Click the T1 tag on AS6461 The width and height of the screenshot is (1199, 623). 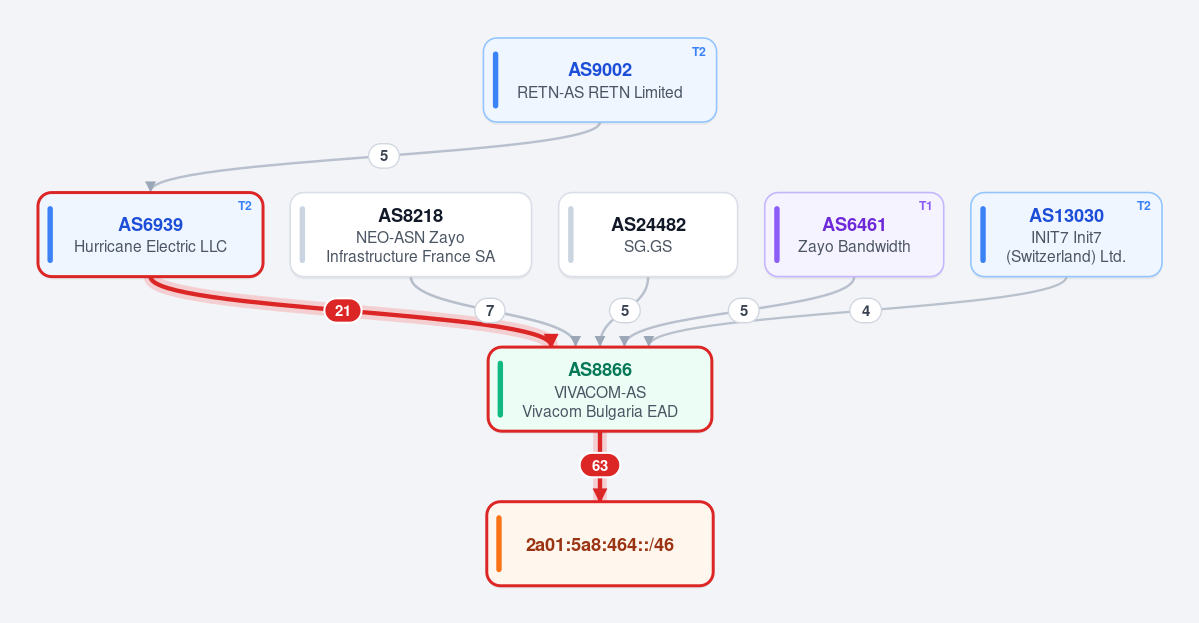pyautogui.click(x=925, y=206)
